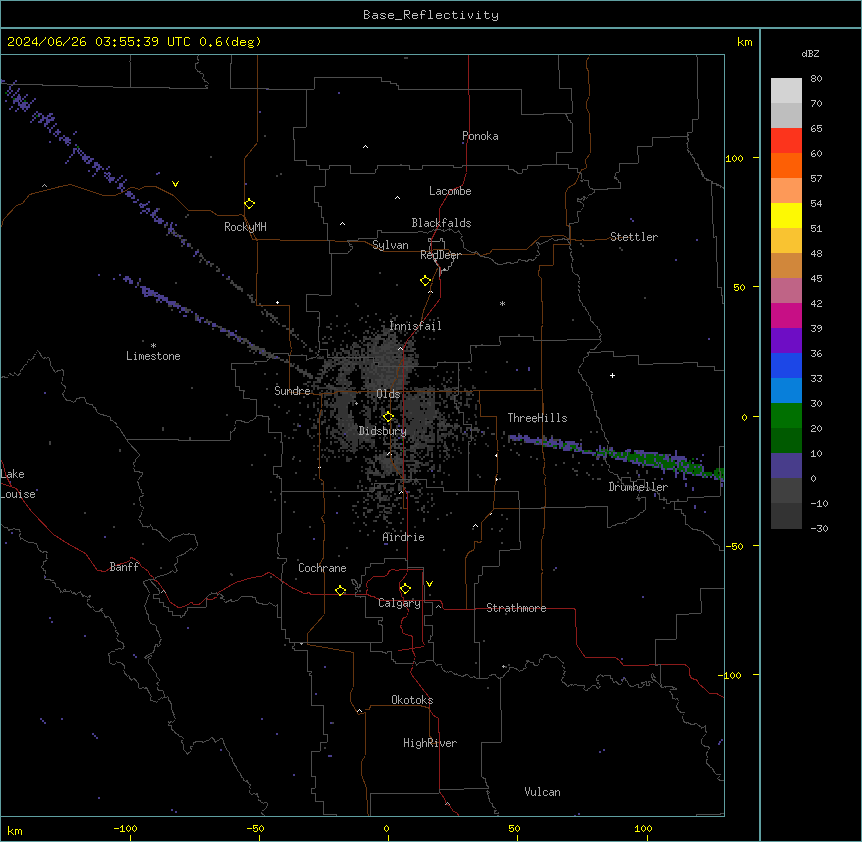This screenshot has width=862, height=842.
Task: Pick the red 65-60 dBZ legend swatch
Action: [x=786, y=141]
